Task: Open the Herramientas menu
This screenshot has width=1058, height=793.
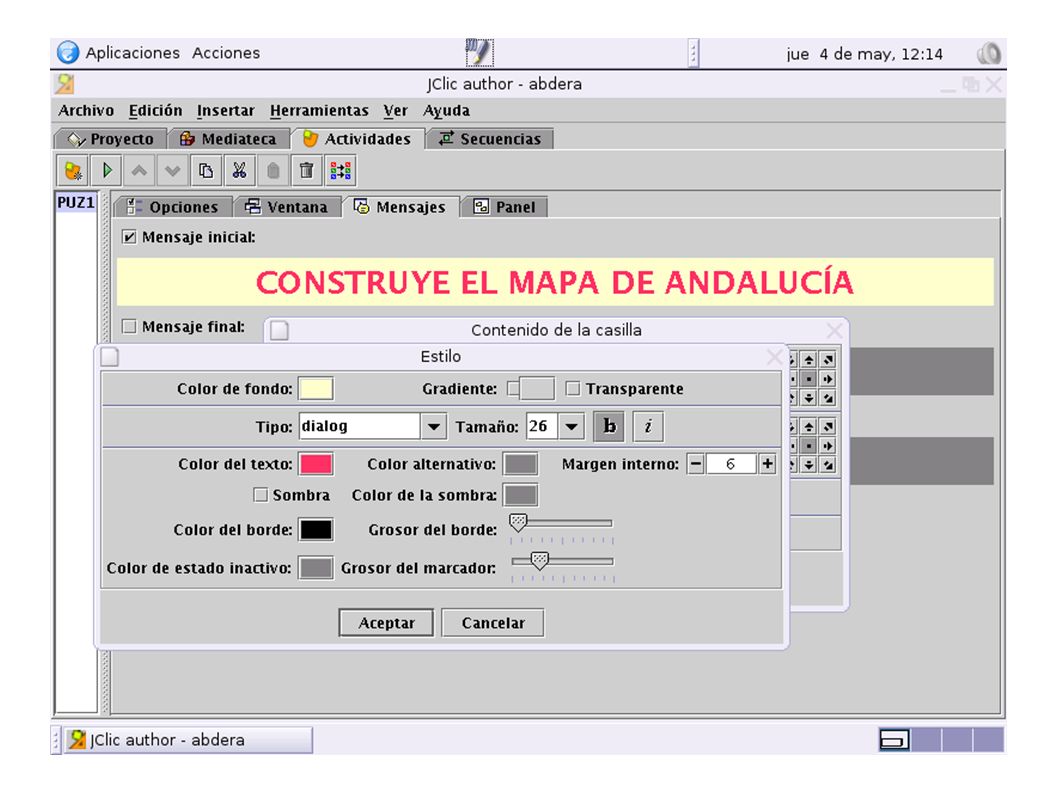Action: click(x=319, y=110)
